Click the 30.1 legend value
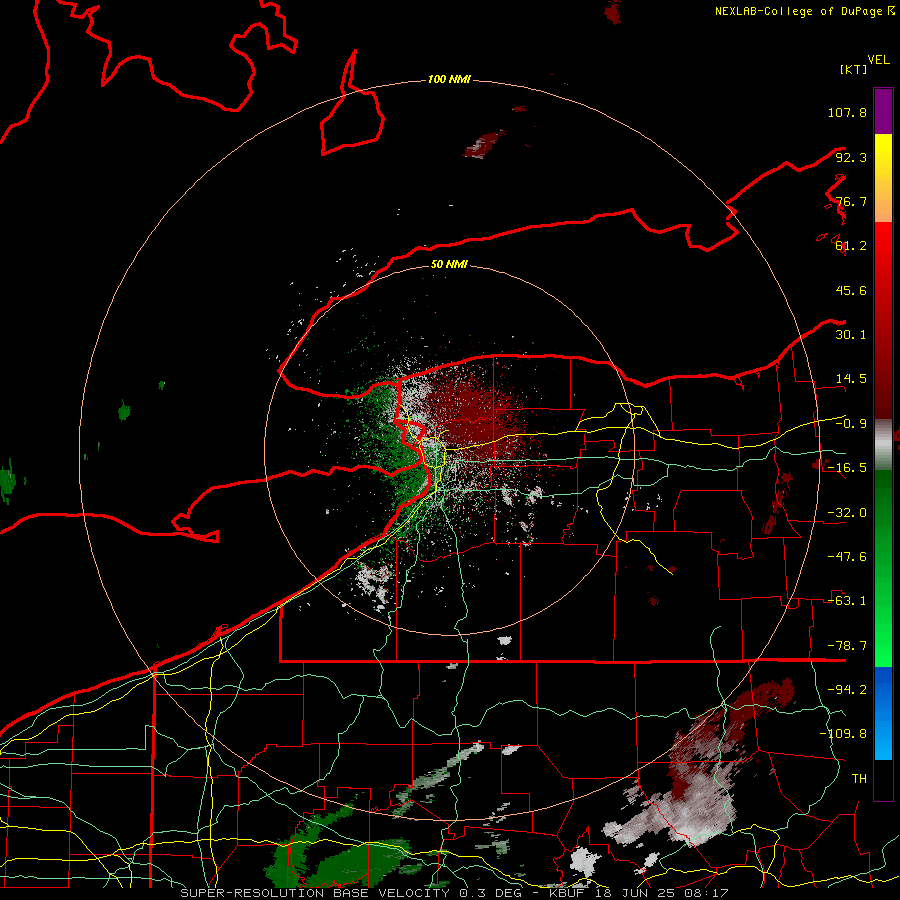Screen dimensions: 900x900 851,335
